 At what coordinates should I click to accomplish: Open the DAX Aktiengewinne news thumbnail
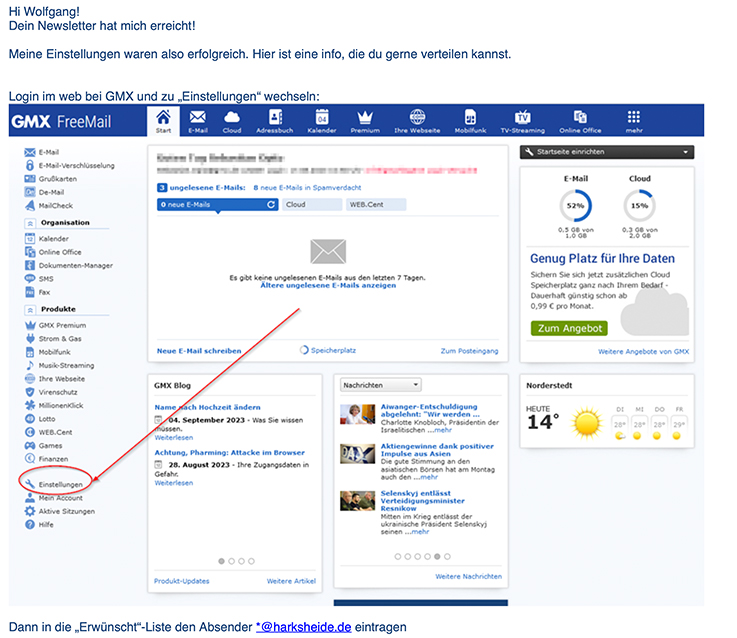coord(357,454)
